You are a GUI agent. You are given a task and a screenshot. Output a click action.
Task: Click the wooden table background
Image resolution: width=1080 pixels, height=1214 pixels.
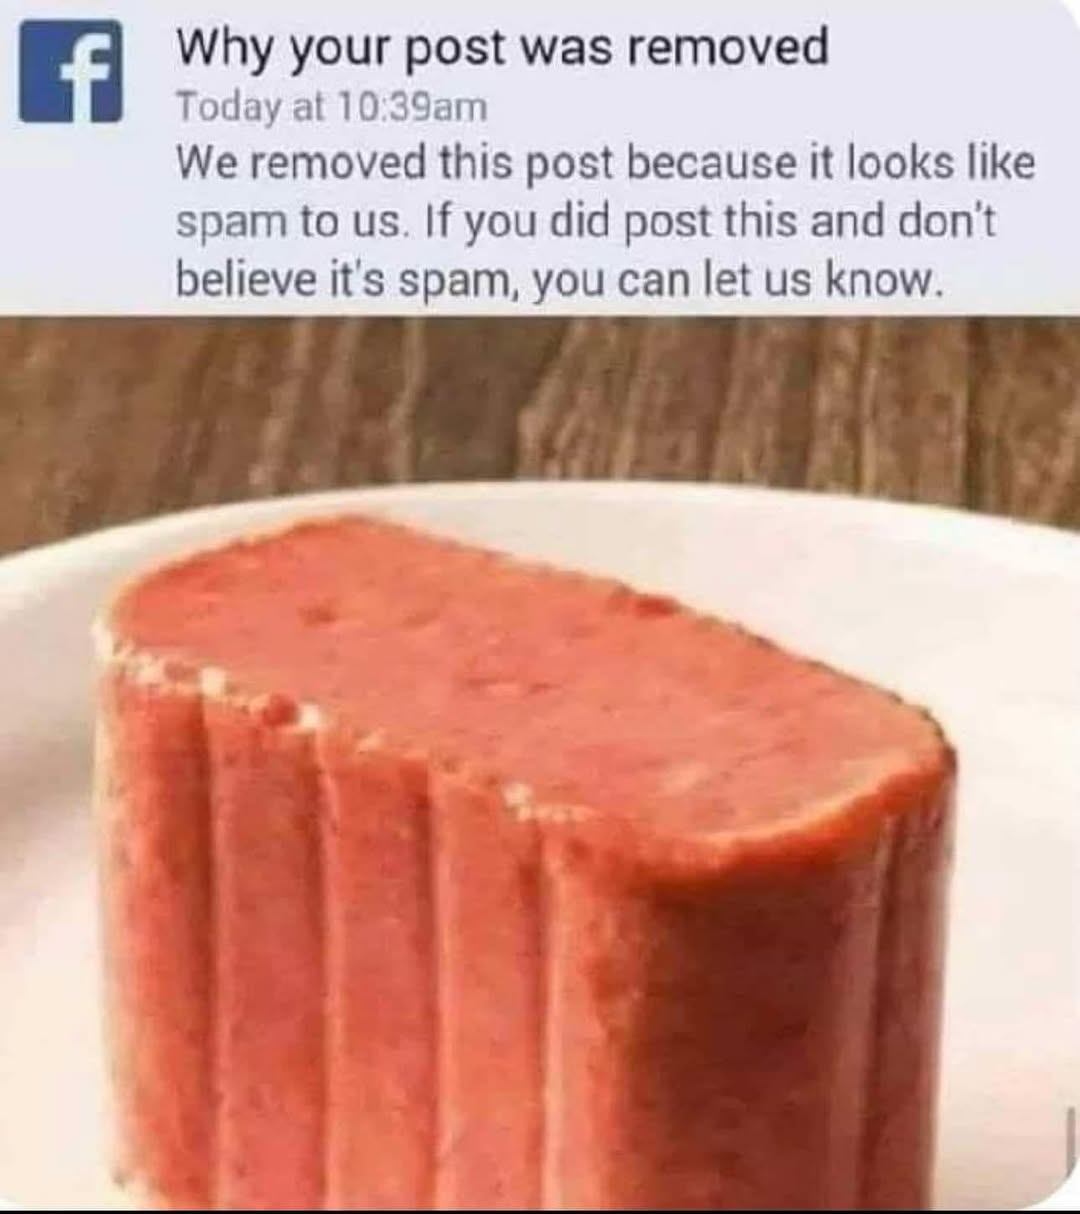point(540,400)
